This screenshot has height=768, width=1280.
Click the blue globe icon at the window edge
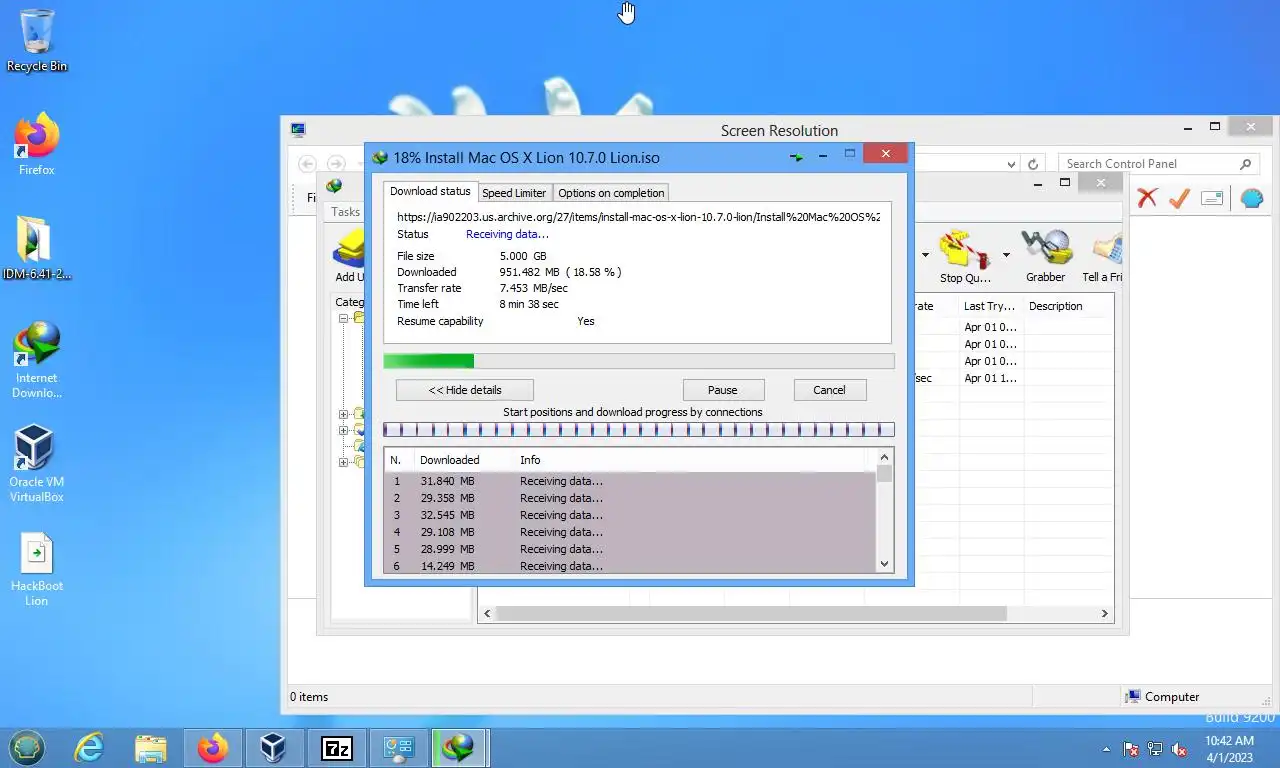pyautogui.click(x=1252, y=198)
